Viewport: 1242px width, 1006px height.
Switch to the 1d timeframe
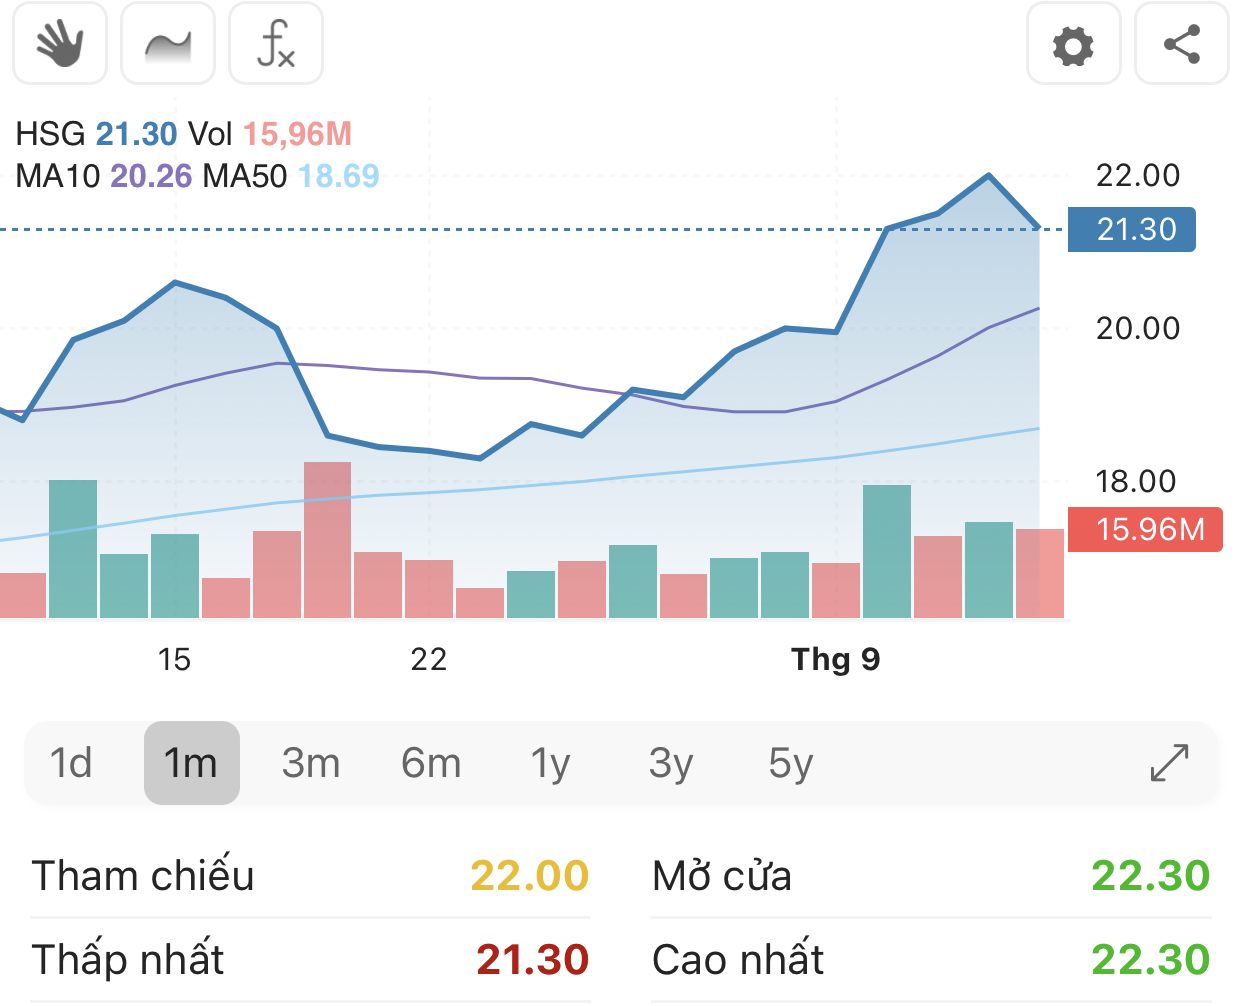71,763
